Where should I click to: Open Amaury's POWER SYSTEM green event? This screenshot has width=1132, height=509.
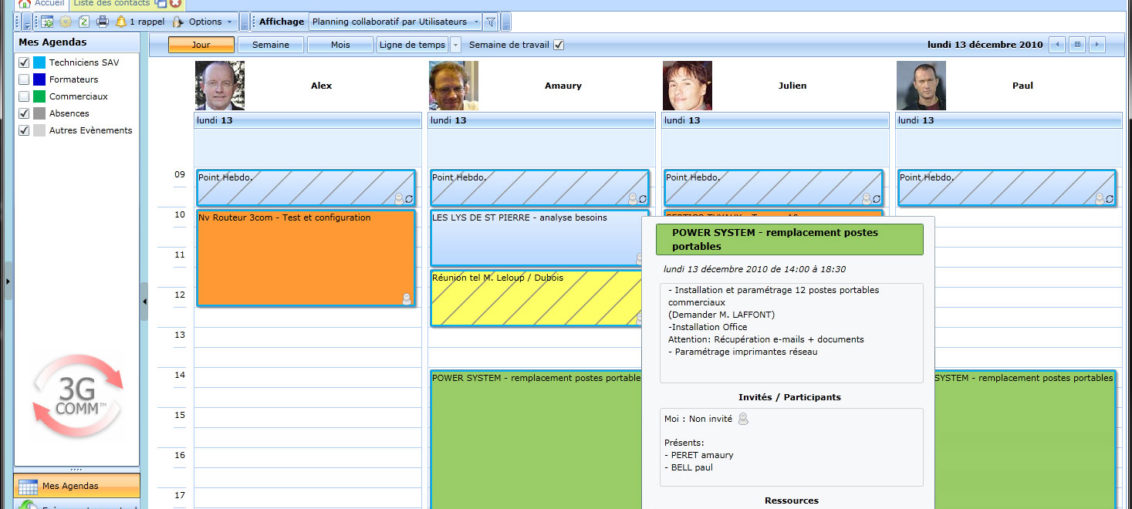(x=536, y=439)
